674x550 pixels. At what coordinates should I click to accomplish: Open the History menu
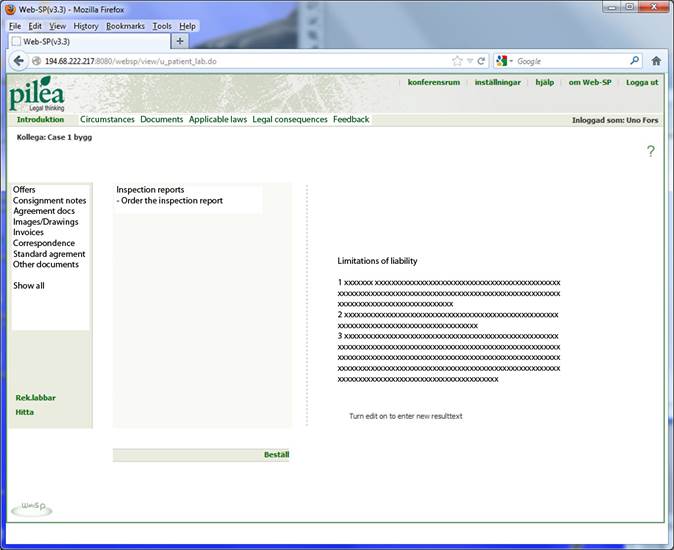pos(85,26)
